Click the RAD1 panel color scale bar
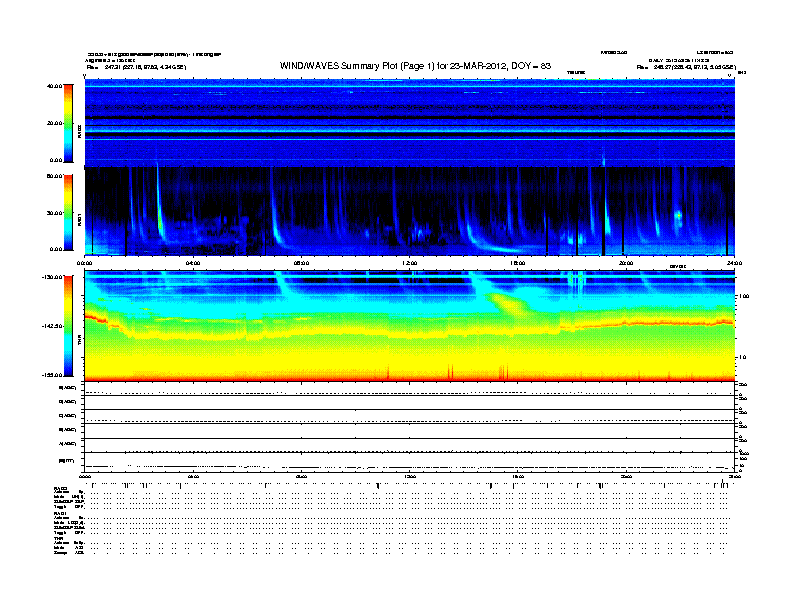The height and width of the screenshot is (612, 792). [x=68, y=212]
